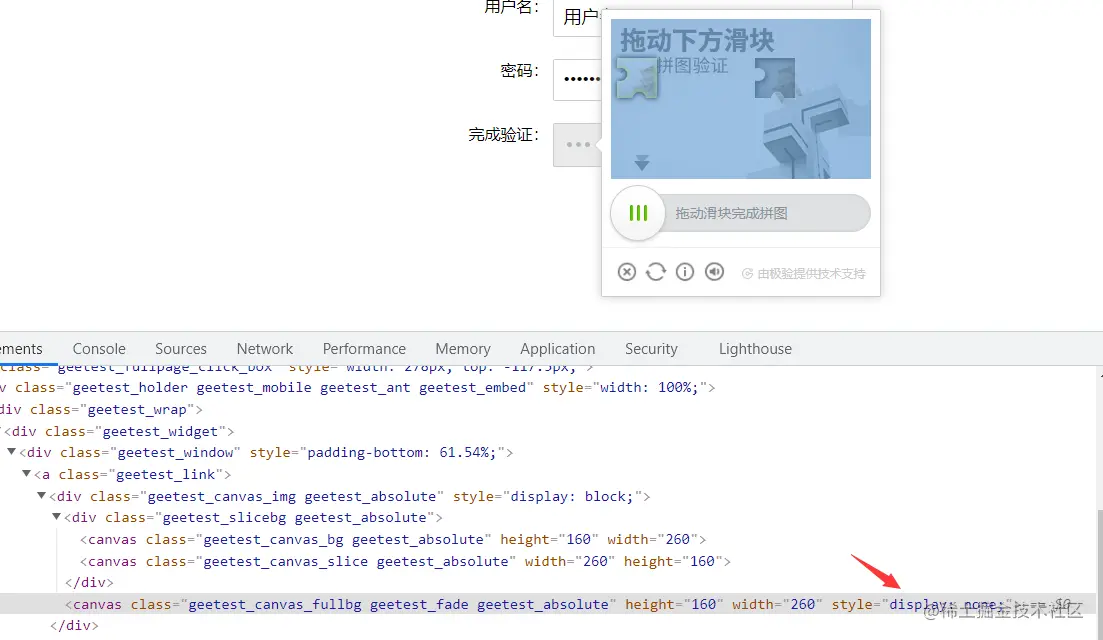
Task: Click the password input field
Action: click(580, 79)
